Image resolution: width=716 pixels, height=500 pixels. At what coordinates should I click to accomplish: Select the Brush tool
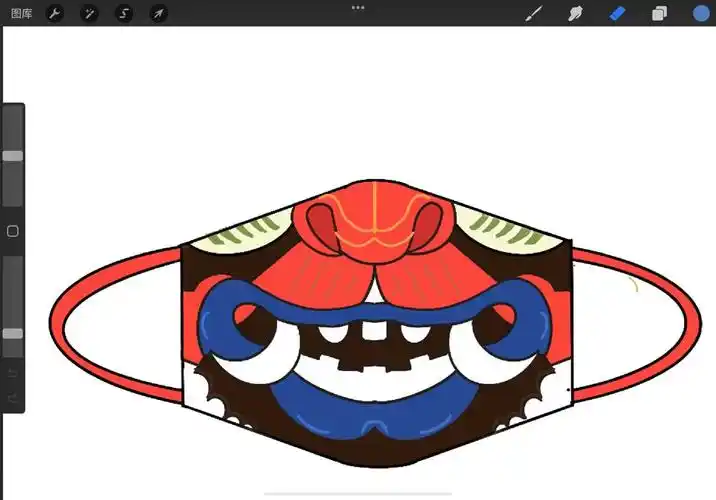534,13
